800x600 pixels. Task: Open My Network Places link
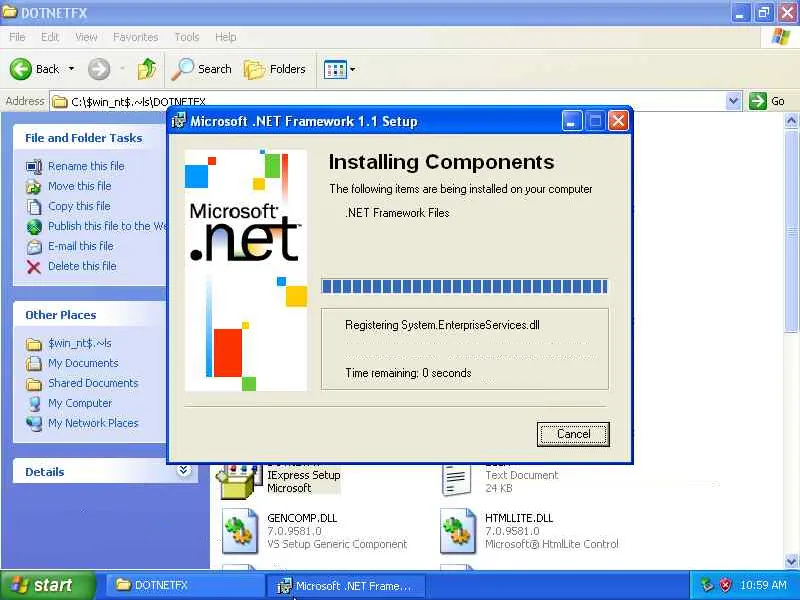pyautogui.click(x=93, y=423)
